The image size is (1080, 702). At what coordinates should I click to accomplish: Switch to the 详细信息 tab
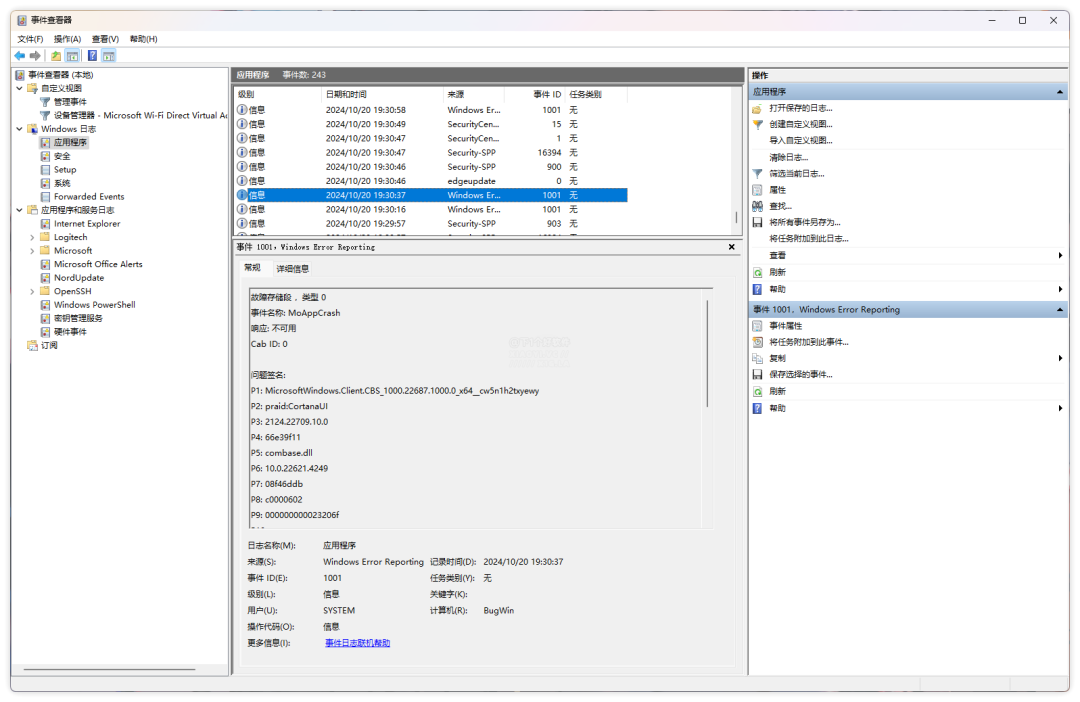[293, 269]
